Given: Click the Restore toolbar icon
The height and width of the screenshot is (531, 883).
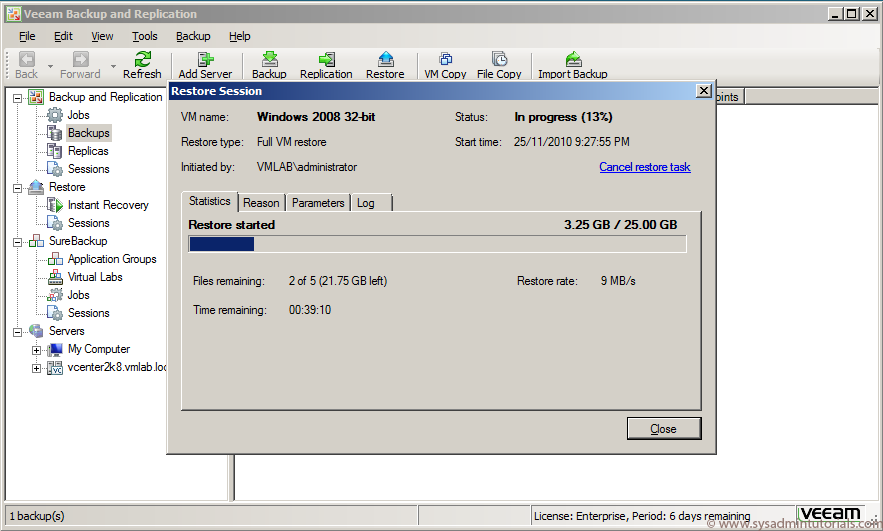Looking at the screenshot, I should [386, 59].
